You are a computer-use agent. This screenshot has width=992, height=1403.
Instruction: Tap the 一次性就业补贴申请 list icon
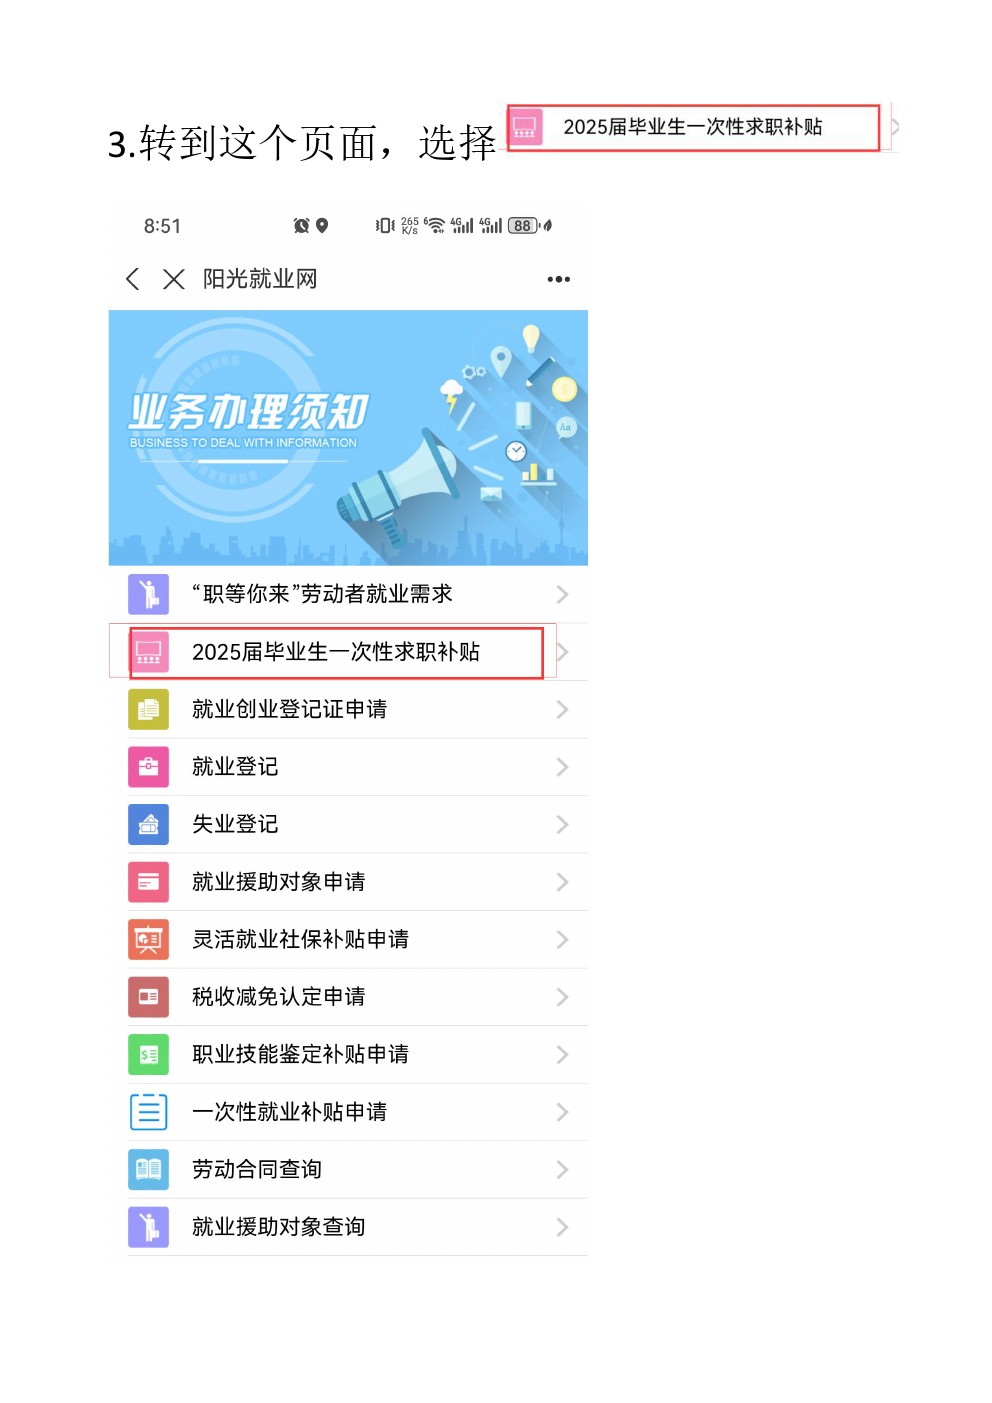coord(148,1112)
